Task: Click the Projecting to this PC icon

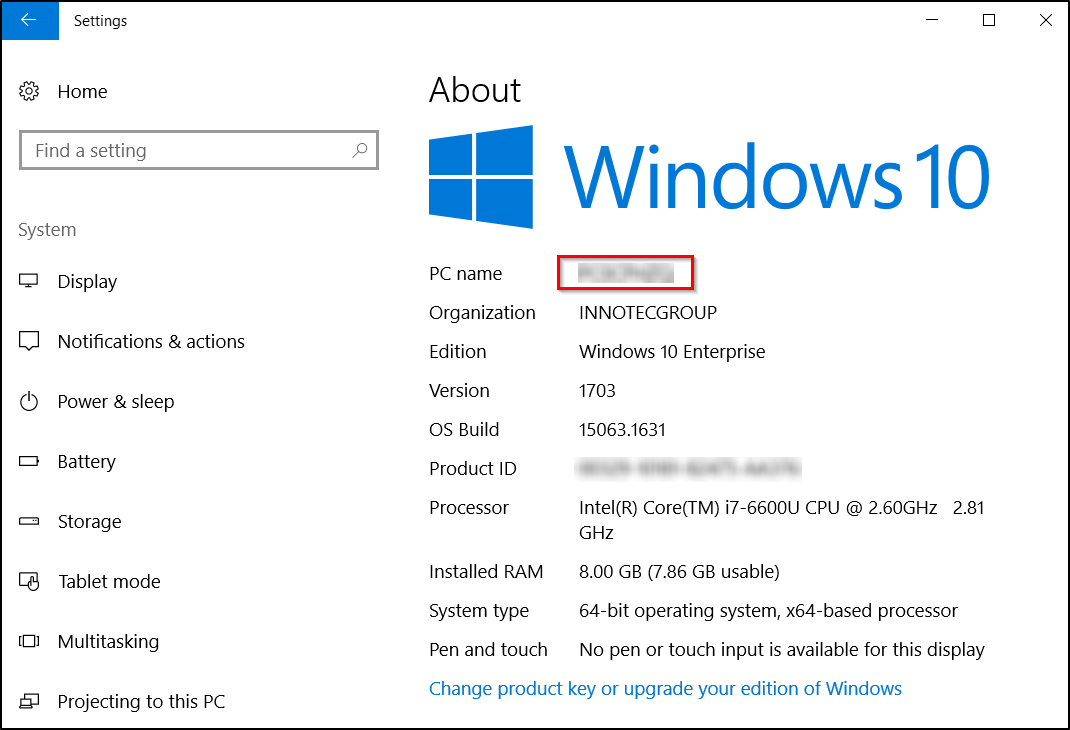Action: (x=29, y=701)
